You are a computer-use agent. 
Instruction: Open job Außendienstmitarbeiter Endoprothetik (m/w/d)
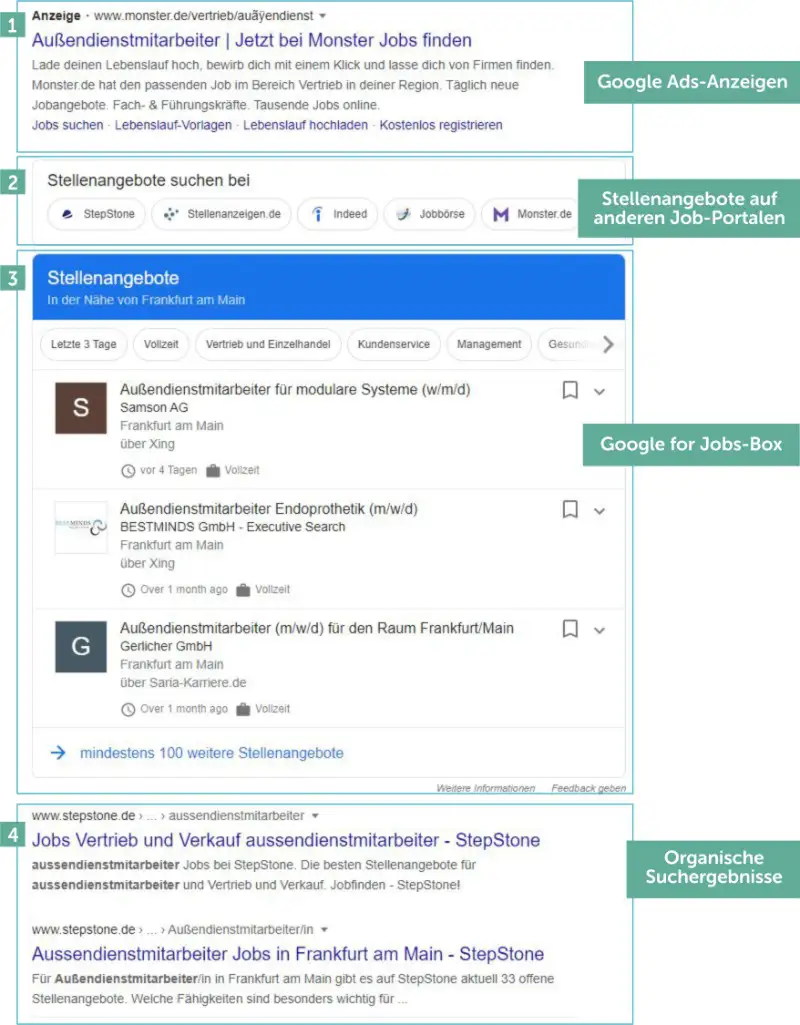coord(269,509)
